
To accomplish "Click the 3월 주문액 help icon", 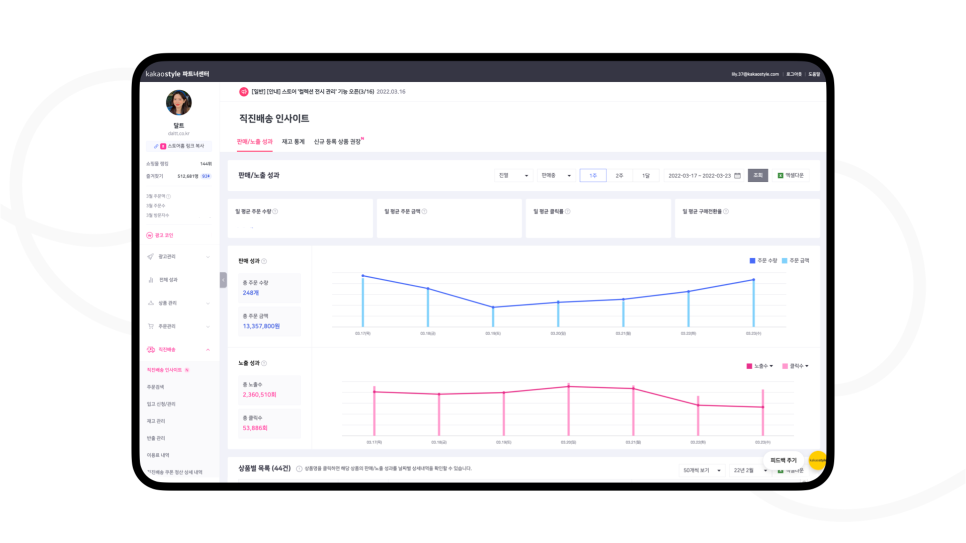I will pos(168,197).
